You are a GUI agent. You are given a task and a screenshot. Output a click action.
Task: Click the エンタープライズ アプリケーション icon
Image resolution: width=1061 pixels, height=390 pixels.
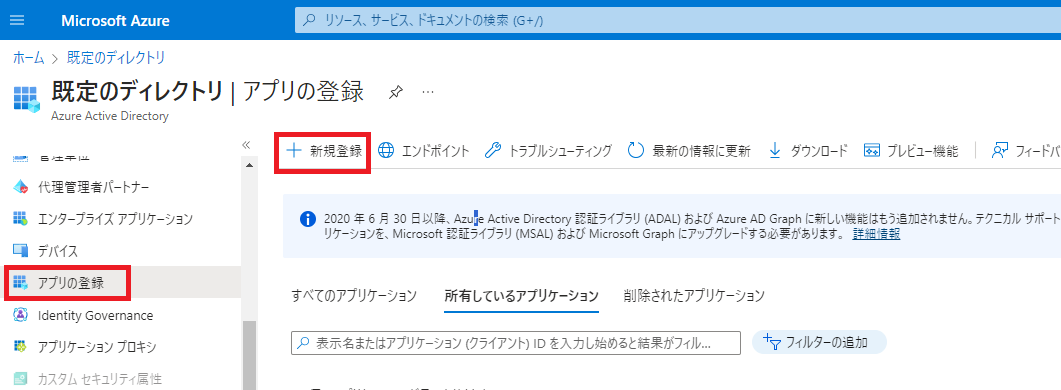tap(21, 219)
